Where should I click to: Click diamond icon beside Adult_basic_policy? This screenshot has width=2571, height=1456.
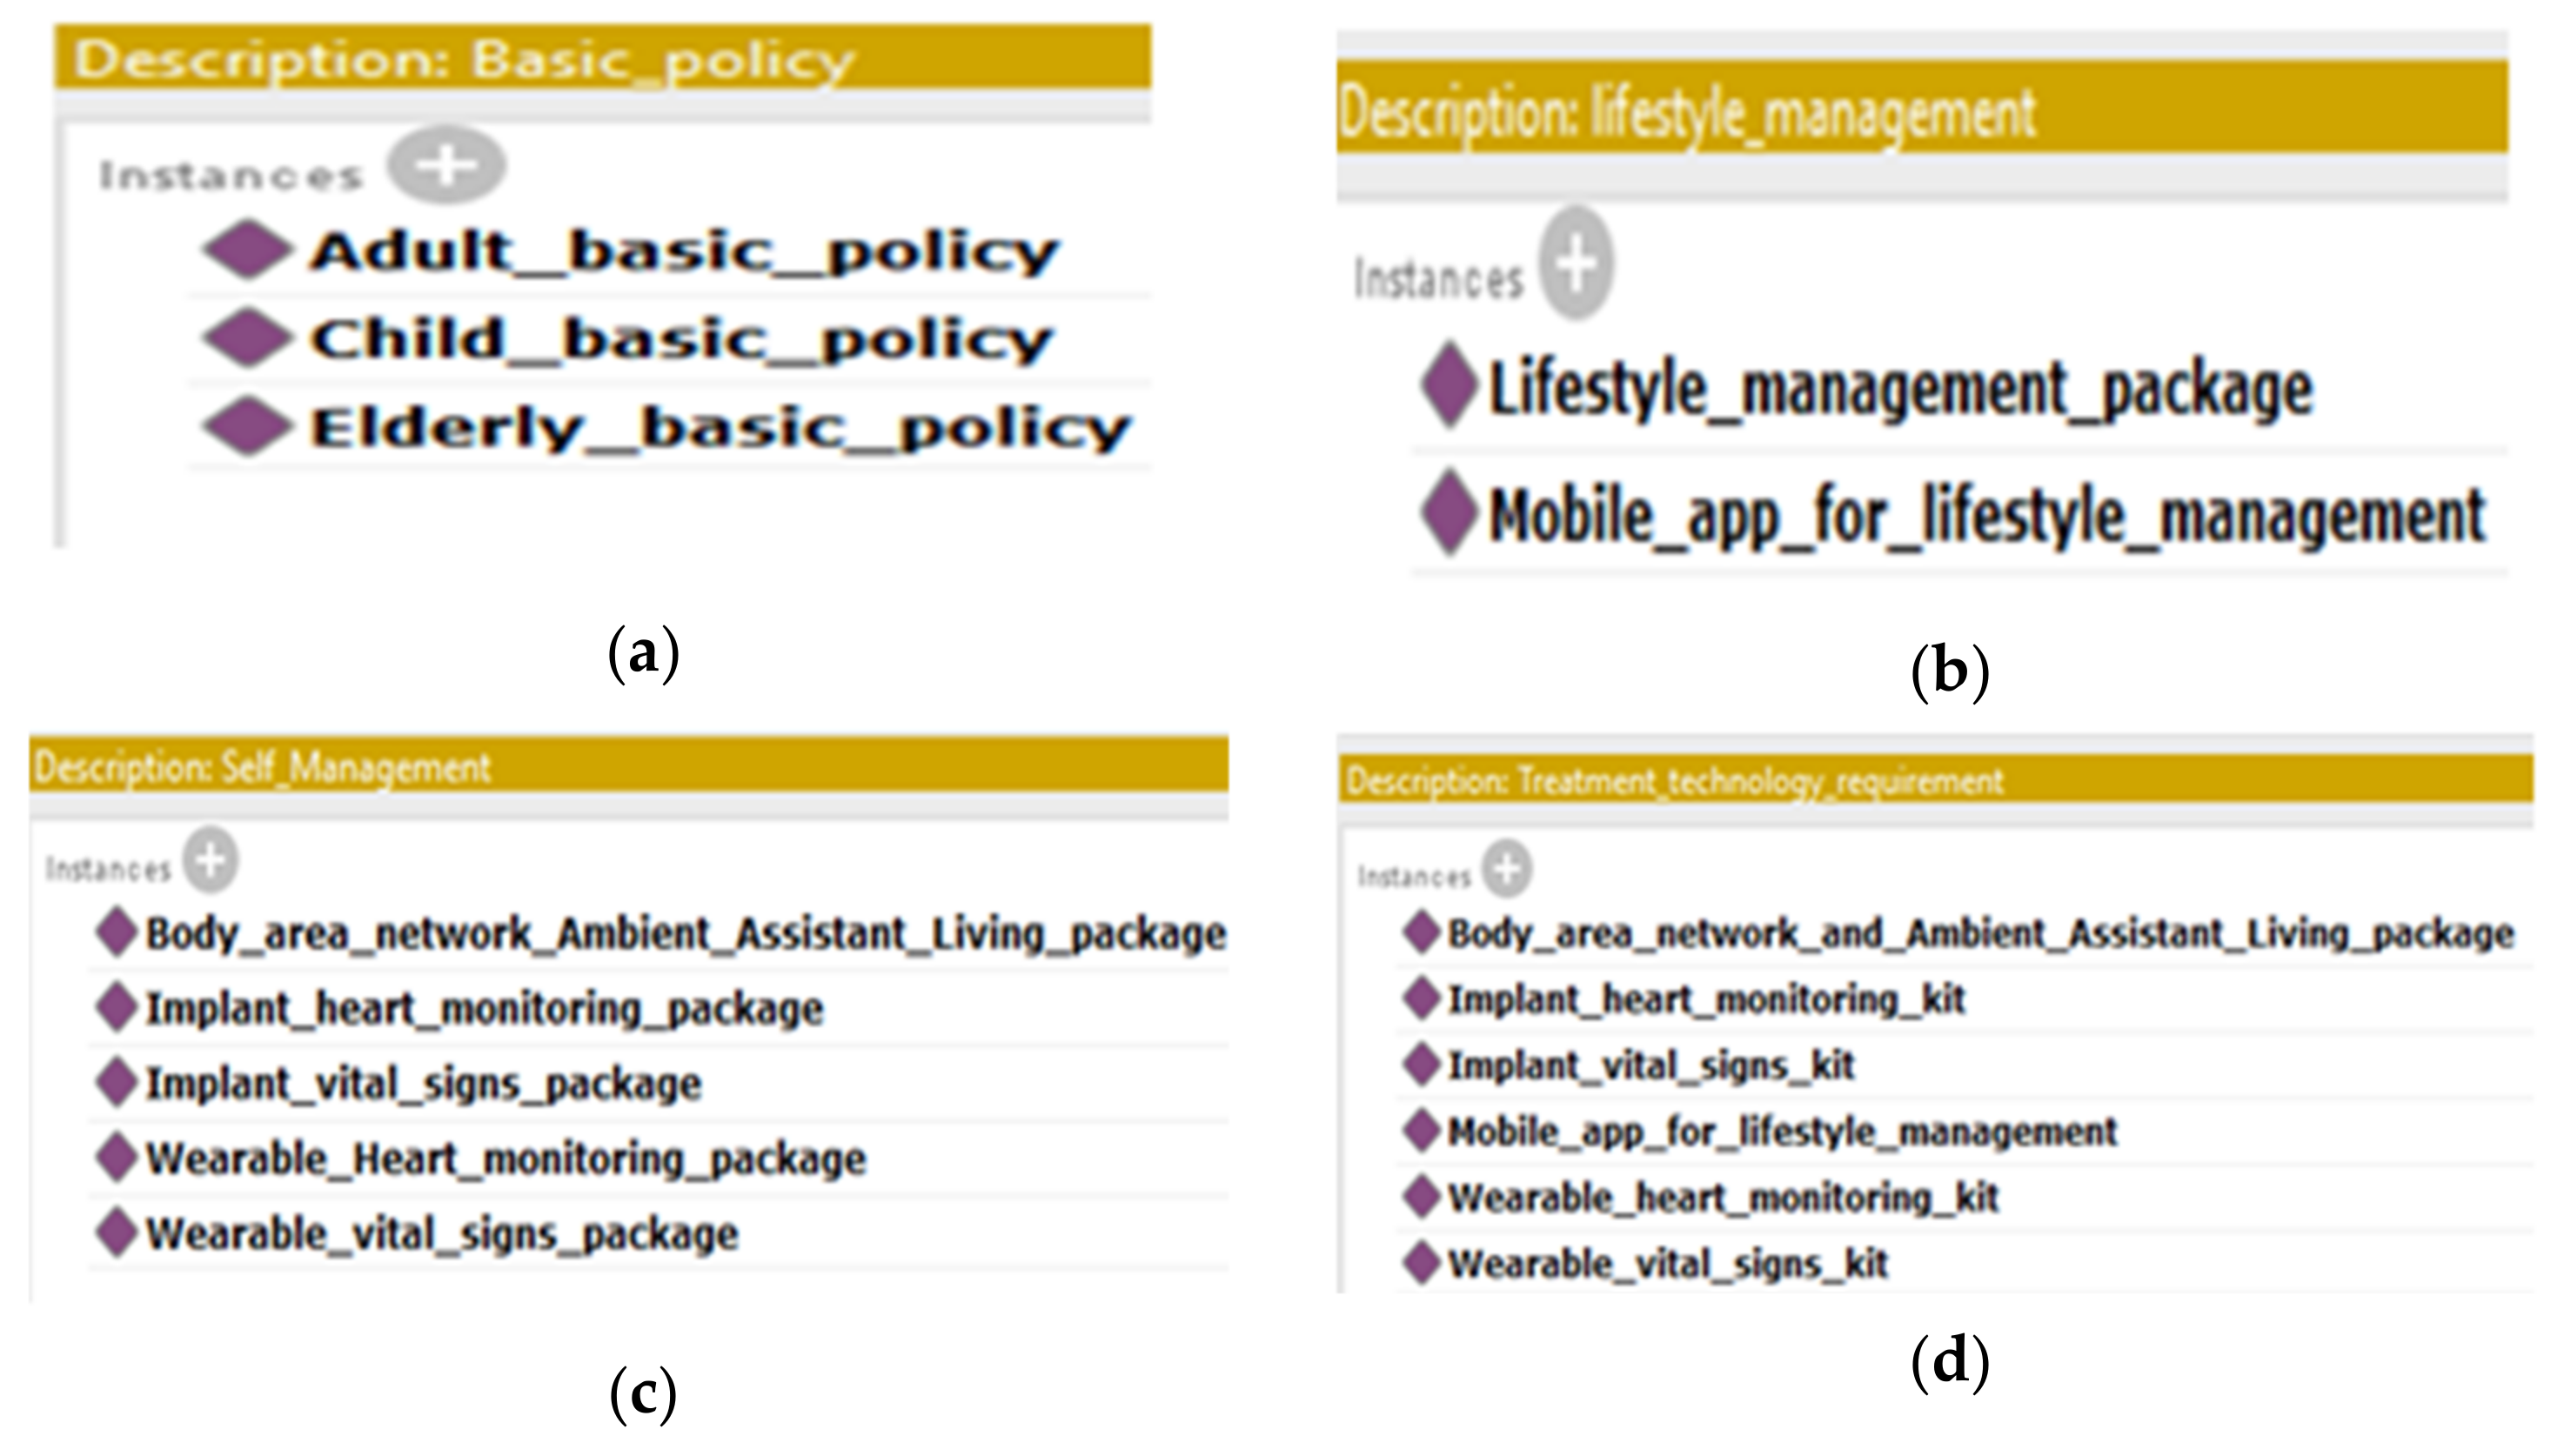point(247,250)
